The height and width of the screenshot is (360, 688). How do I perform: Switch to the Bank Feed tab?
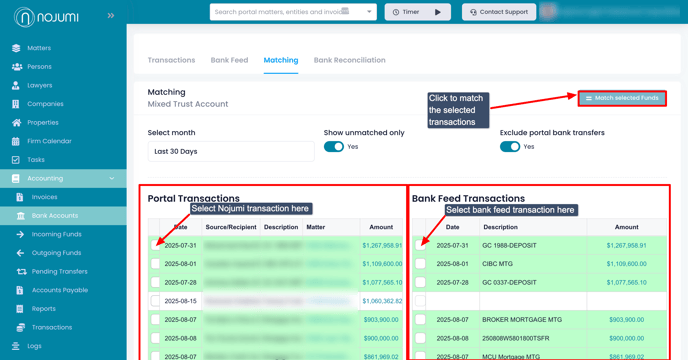pos(229,60)
